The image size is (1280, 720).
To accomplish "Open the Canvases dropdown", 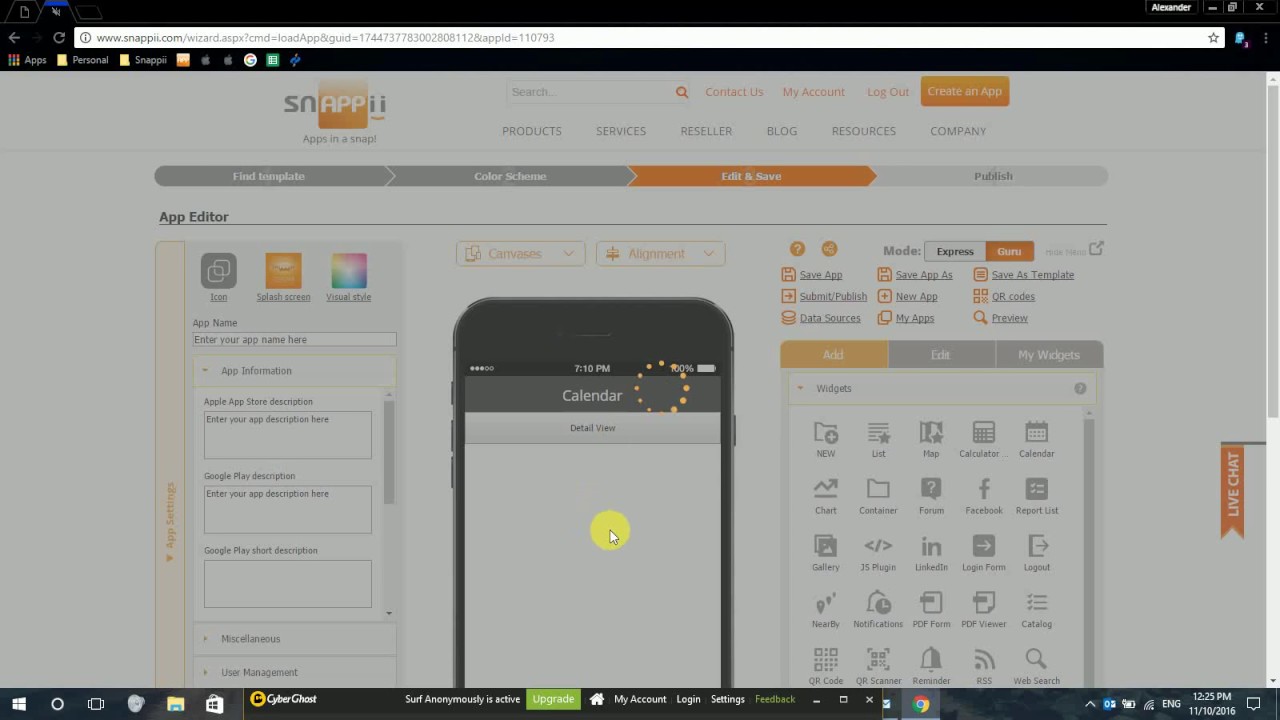I will pos(520,254).
